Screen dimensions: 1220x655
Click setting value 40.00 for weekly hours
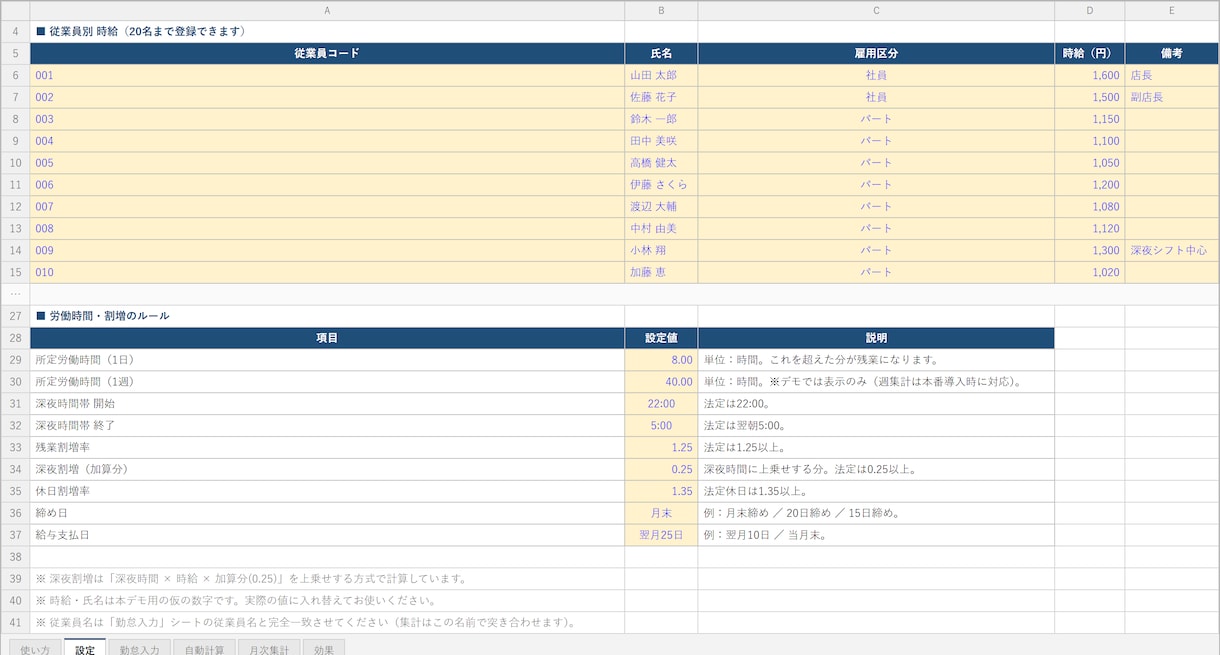pyautogui.click(x=661, y=382)
